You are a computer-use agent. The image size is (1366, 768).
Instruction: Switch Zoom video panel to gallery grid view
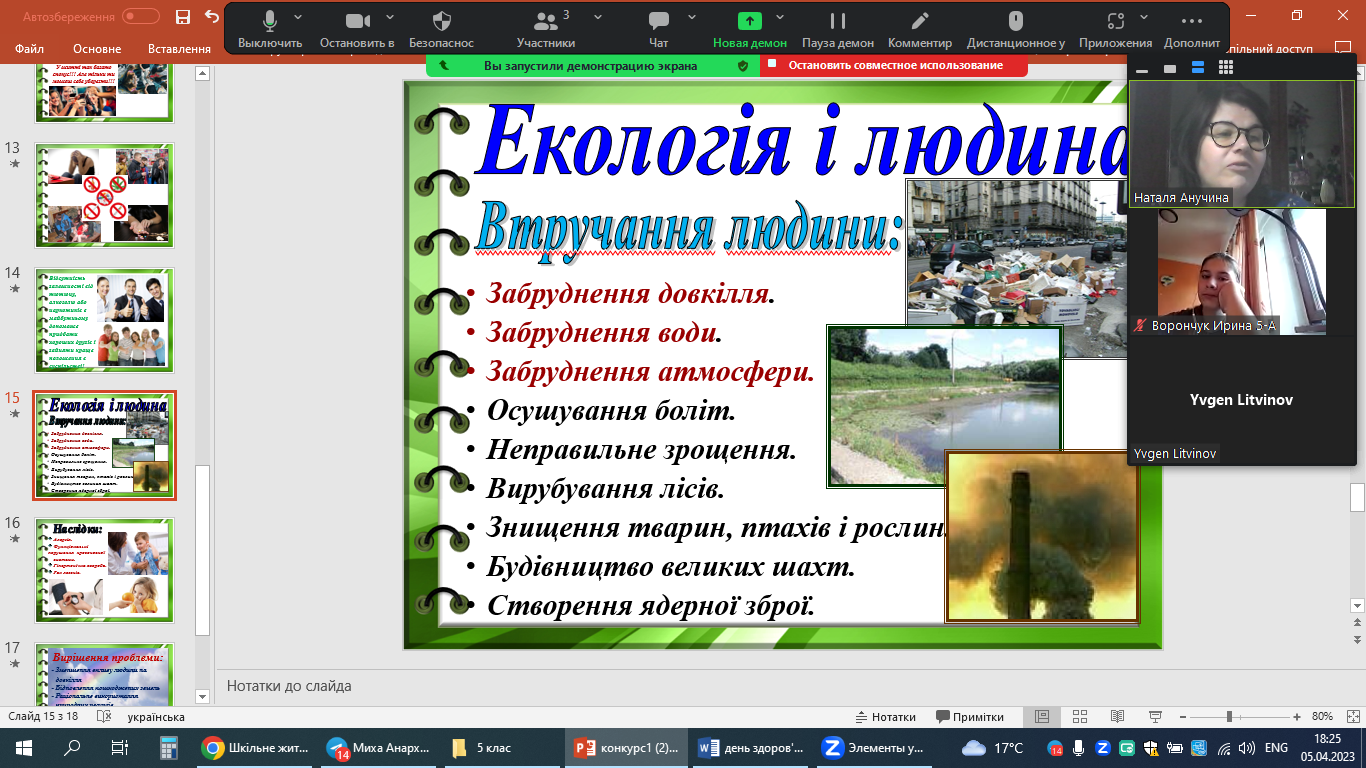pyautogui.click(x=1226, y=67)
